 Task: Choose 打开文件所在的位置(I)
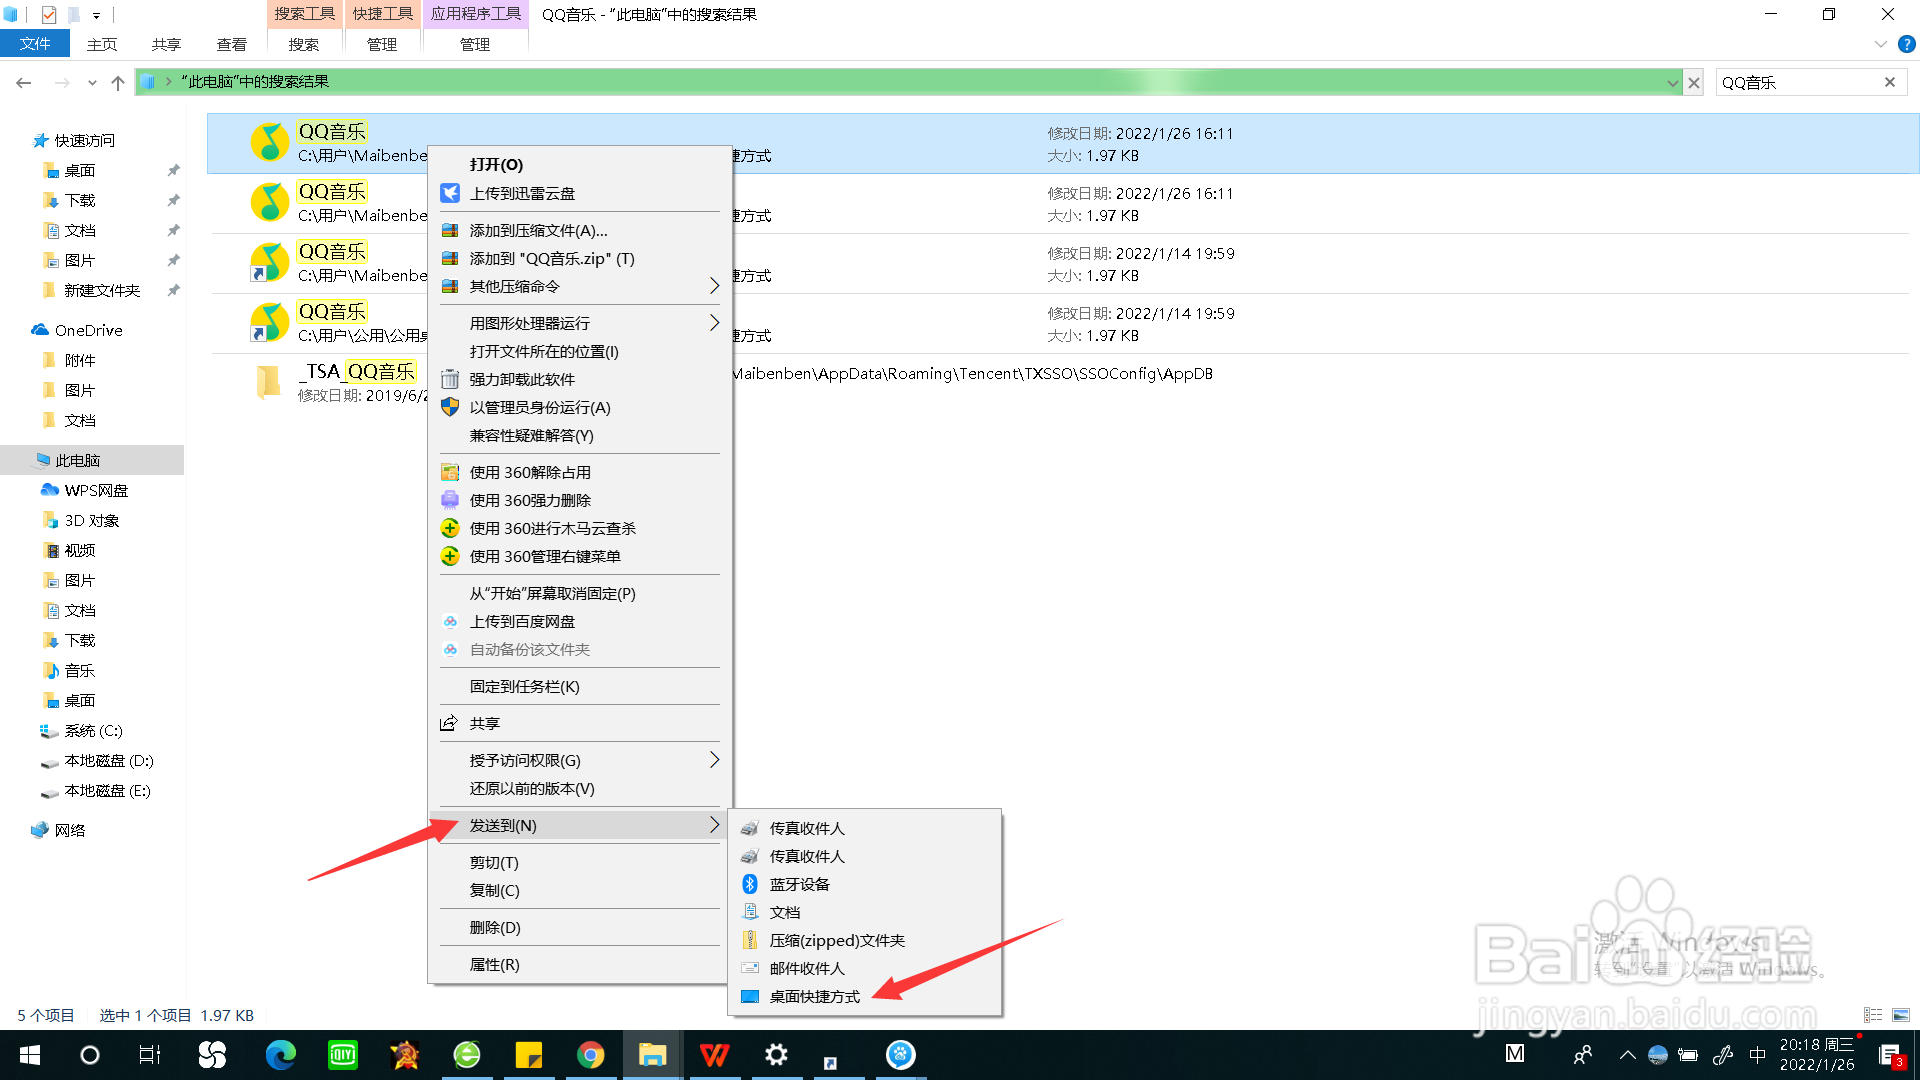point(580,351)
